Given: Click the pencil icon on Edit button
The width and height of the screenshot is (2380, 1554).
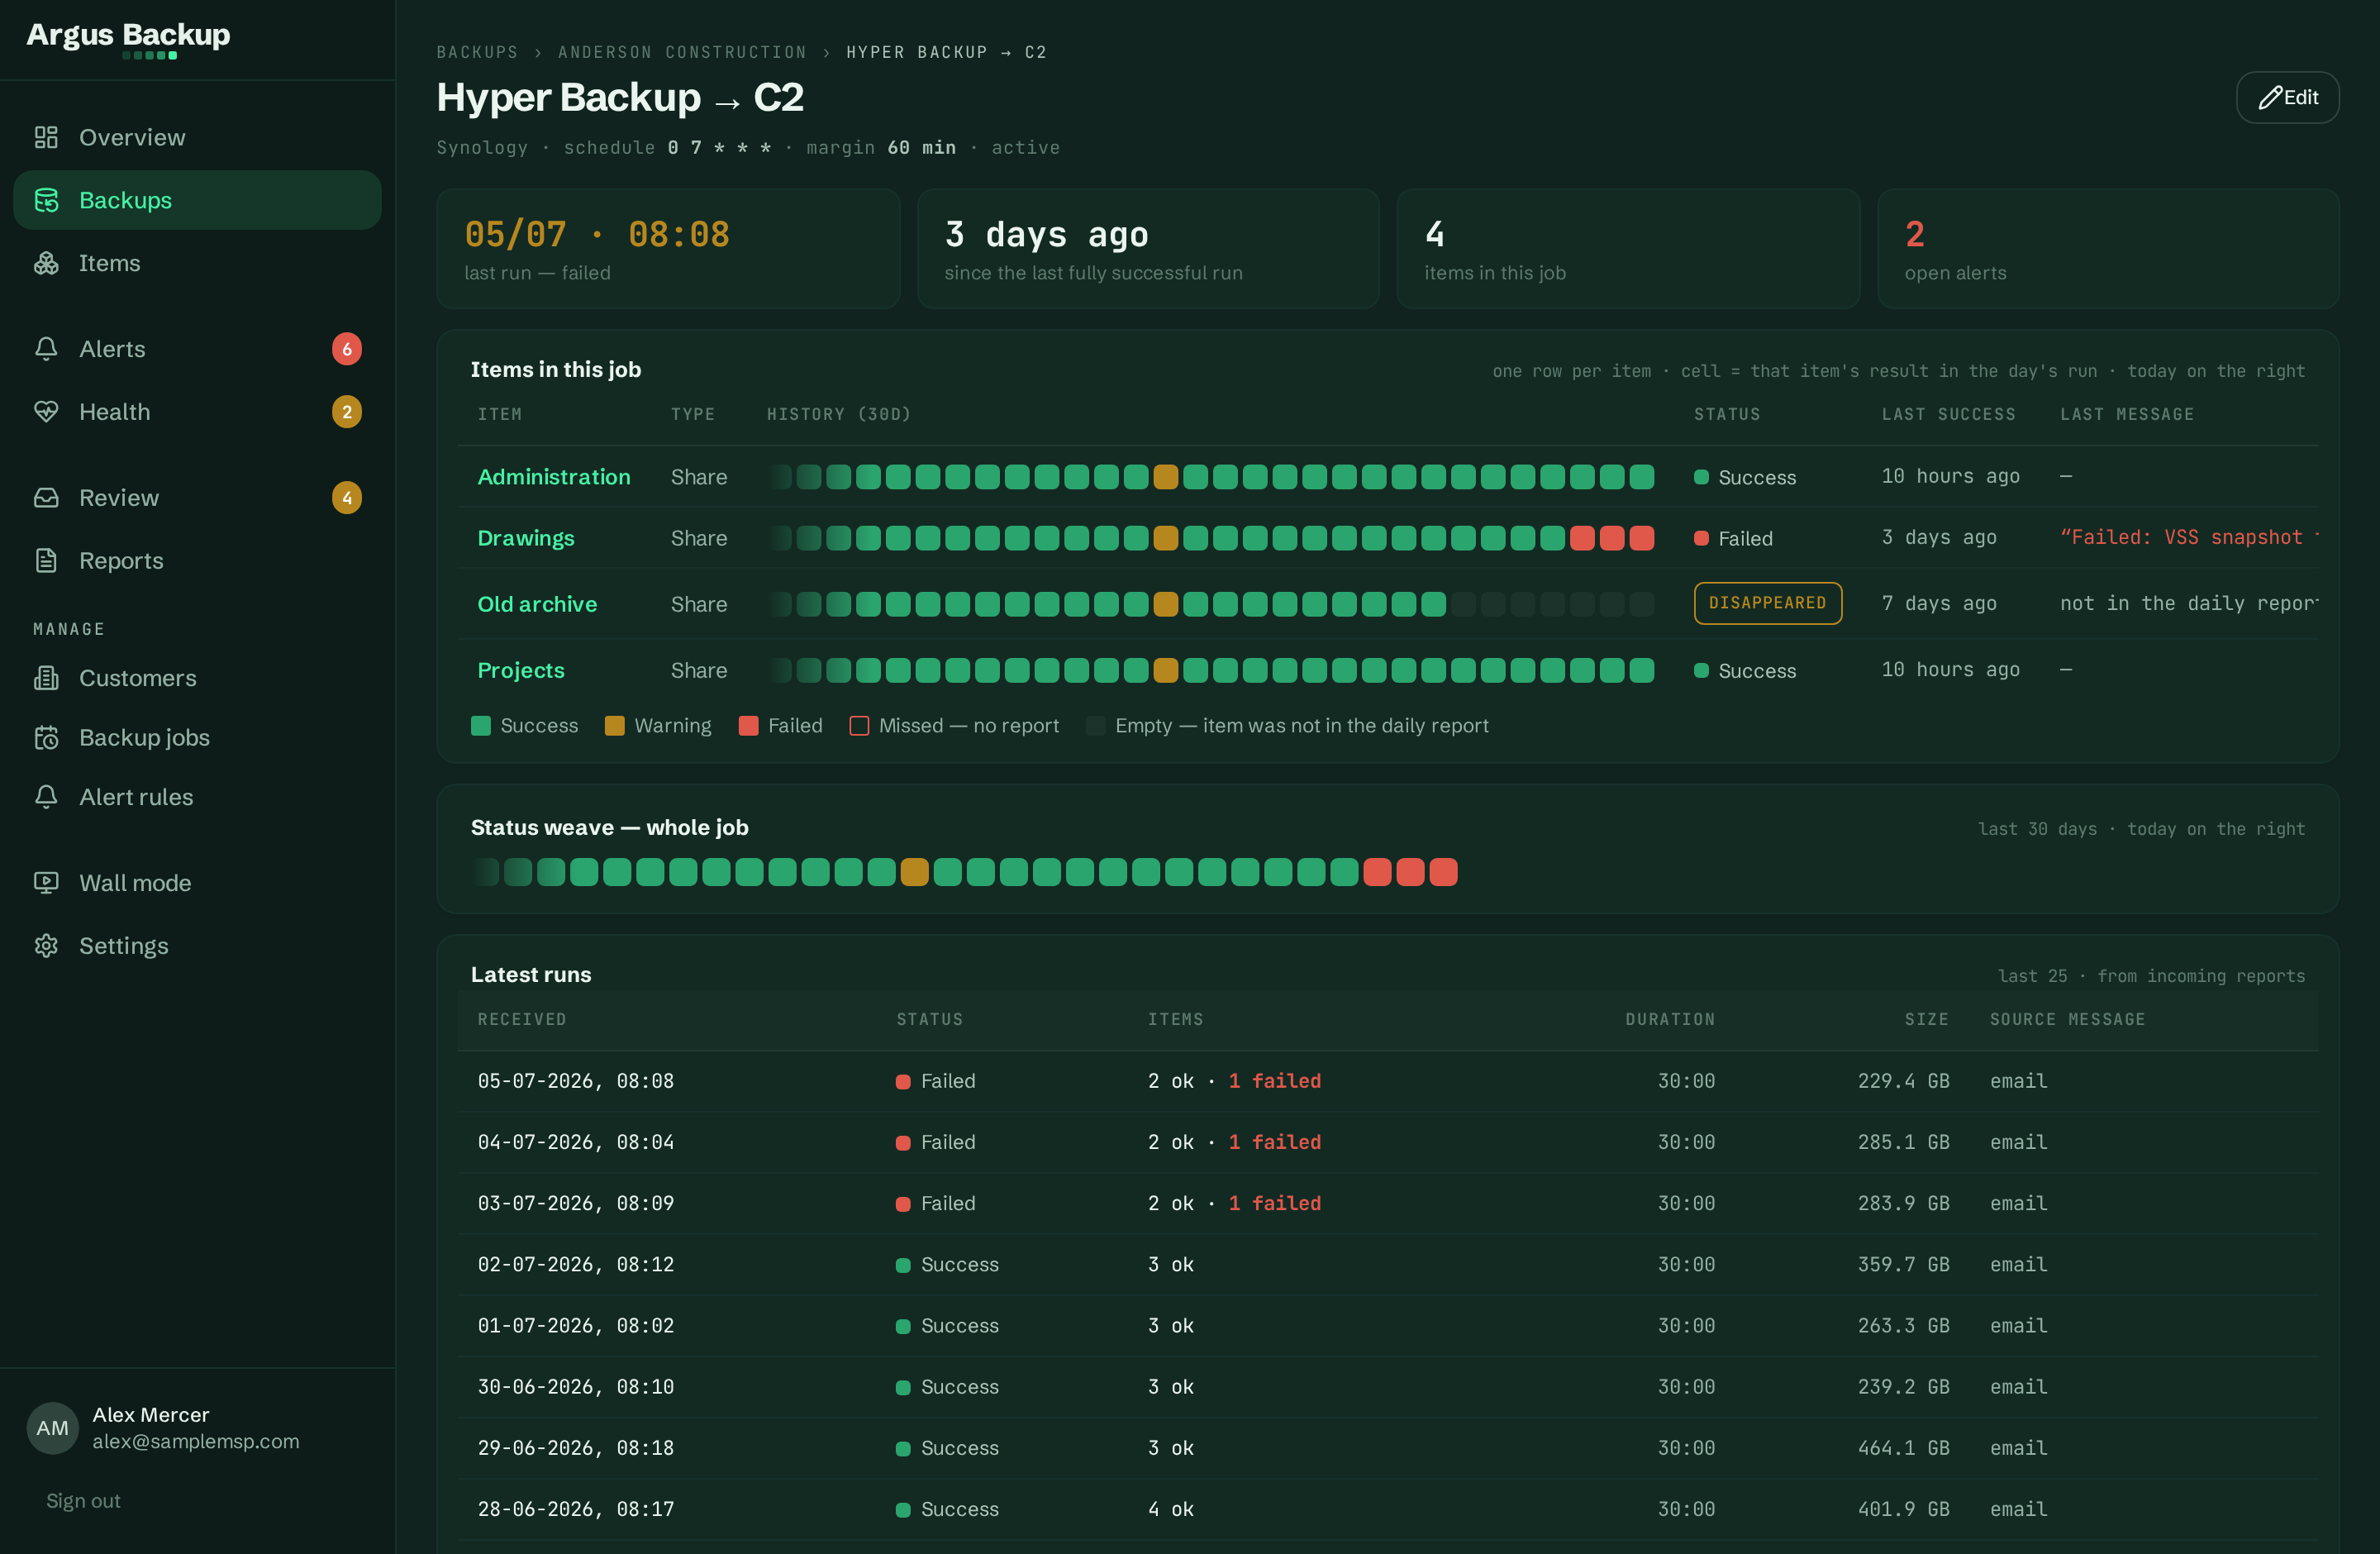Looking at the screenshot, I should pos(2270,97).
